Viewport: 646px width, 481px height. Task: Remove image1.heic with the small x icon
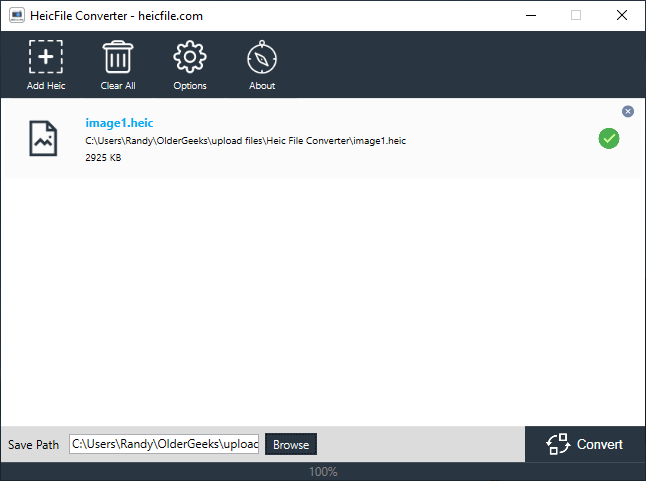[627, 111]
